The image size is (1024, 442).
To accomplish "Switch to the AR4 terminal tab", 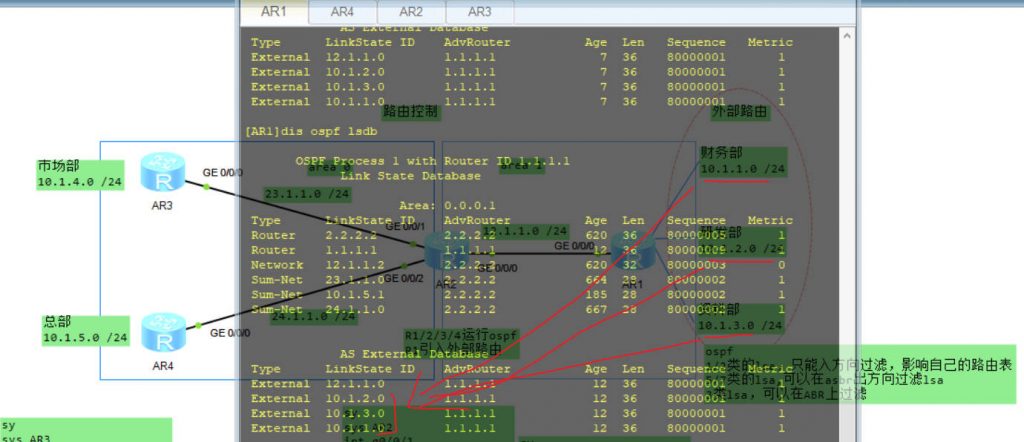I will point(342,12).
